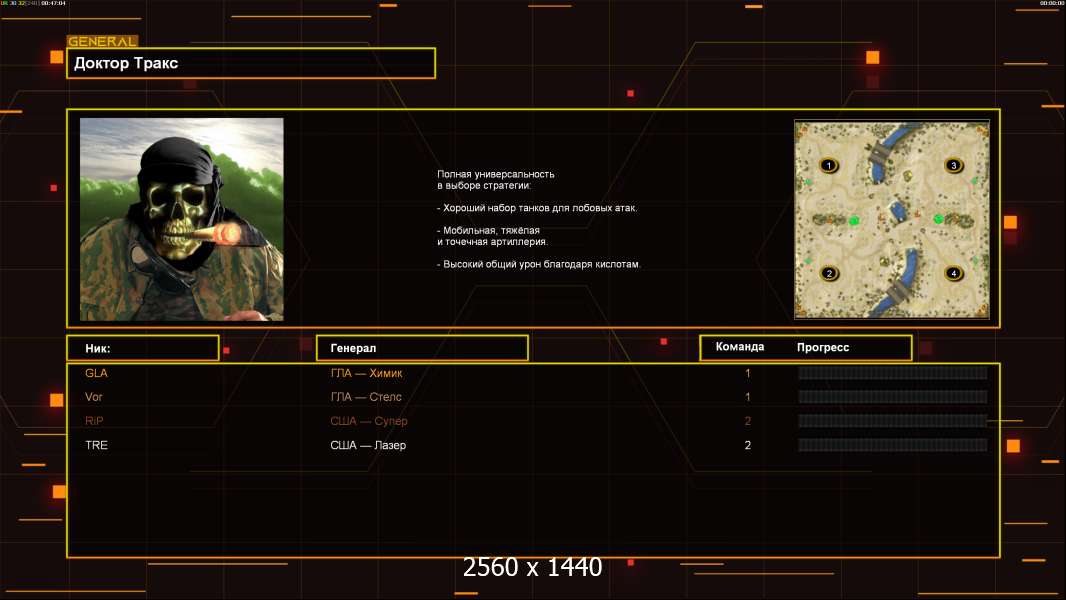This screenshot has height=600, width=1066.
Task: Click the center green marker on the minimap
Action: (x=853, y=220)
